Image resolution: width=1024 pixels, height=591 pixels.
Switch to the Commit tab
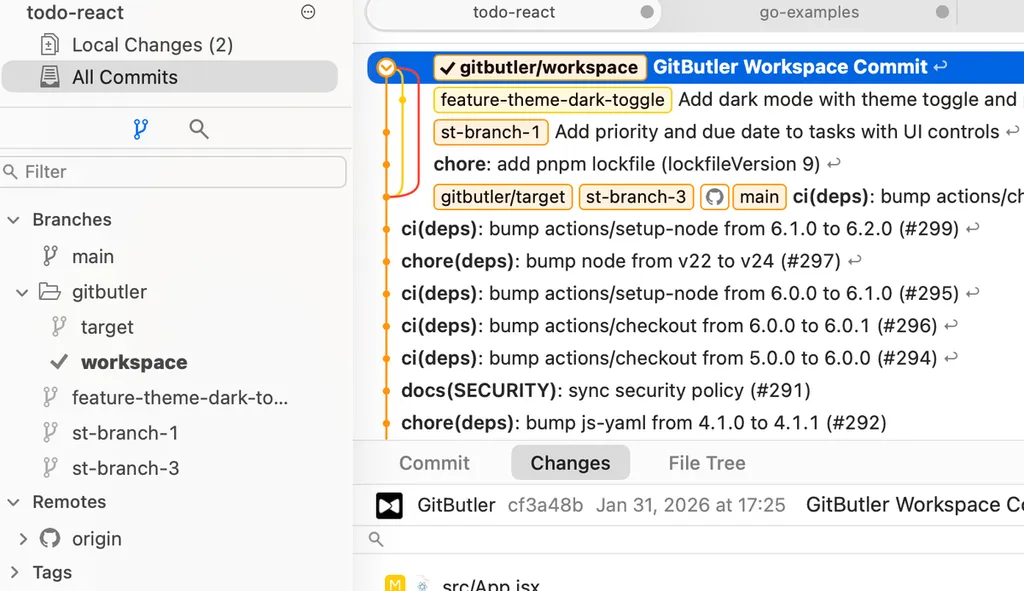[434, 463]
